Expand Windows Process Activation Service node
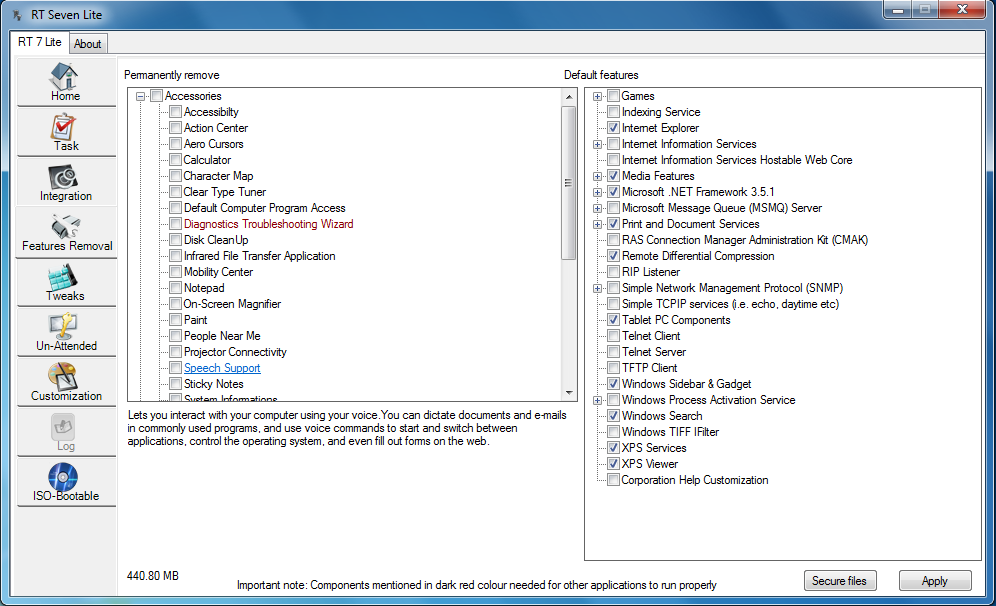This screenshot has width=996, height=606. coord(597,400)
